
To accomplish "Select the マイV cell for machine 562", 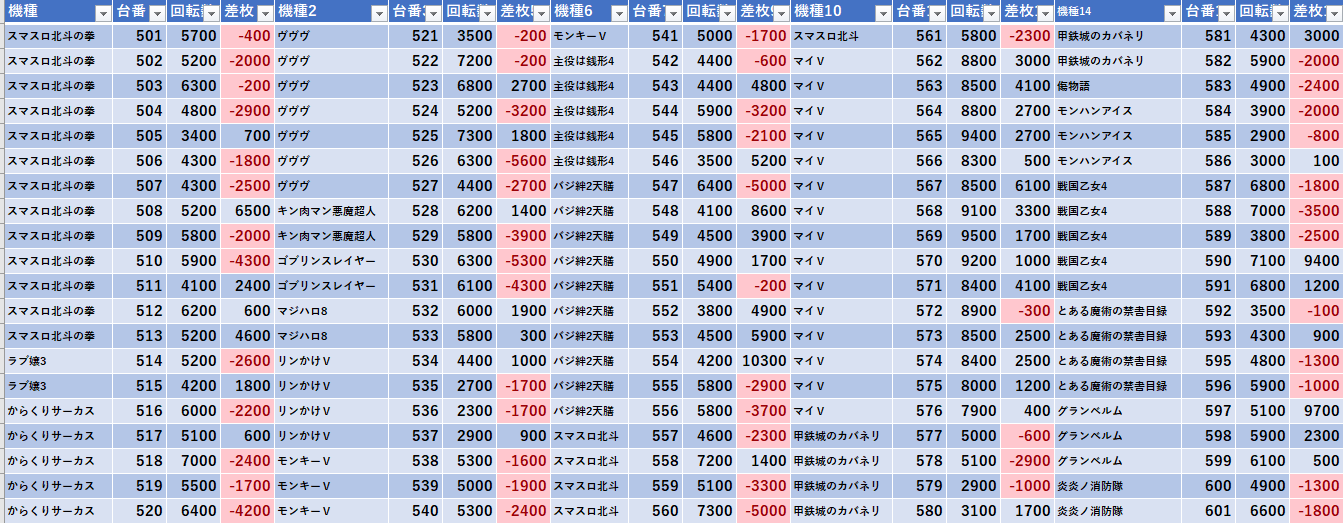I will click(x=841, y=60).
